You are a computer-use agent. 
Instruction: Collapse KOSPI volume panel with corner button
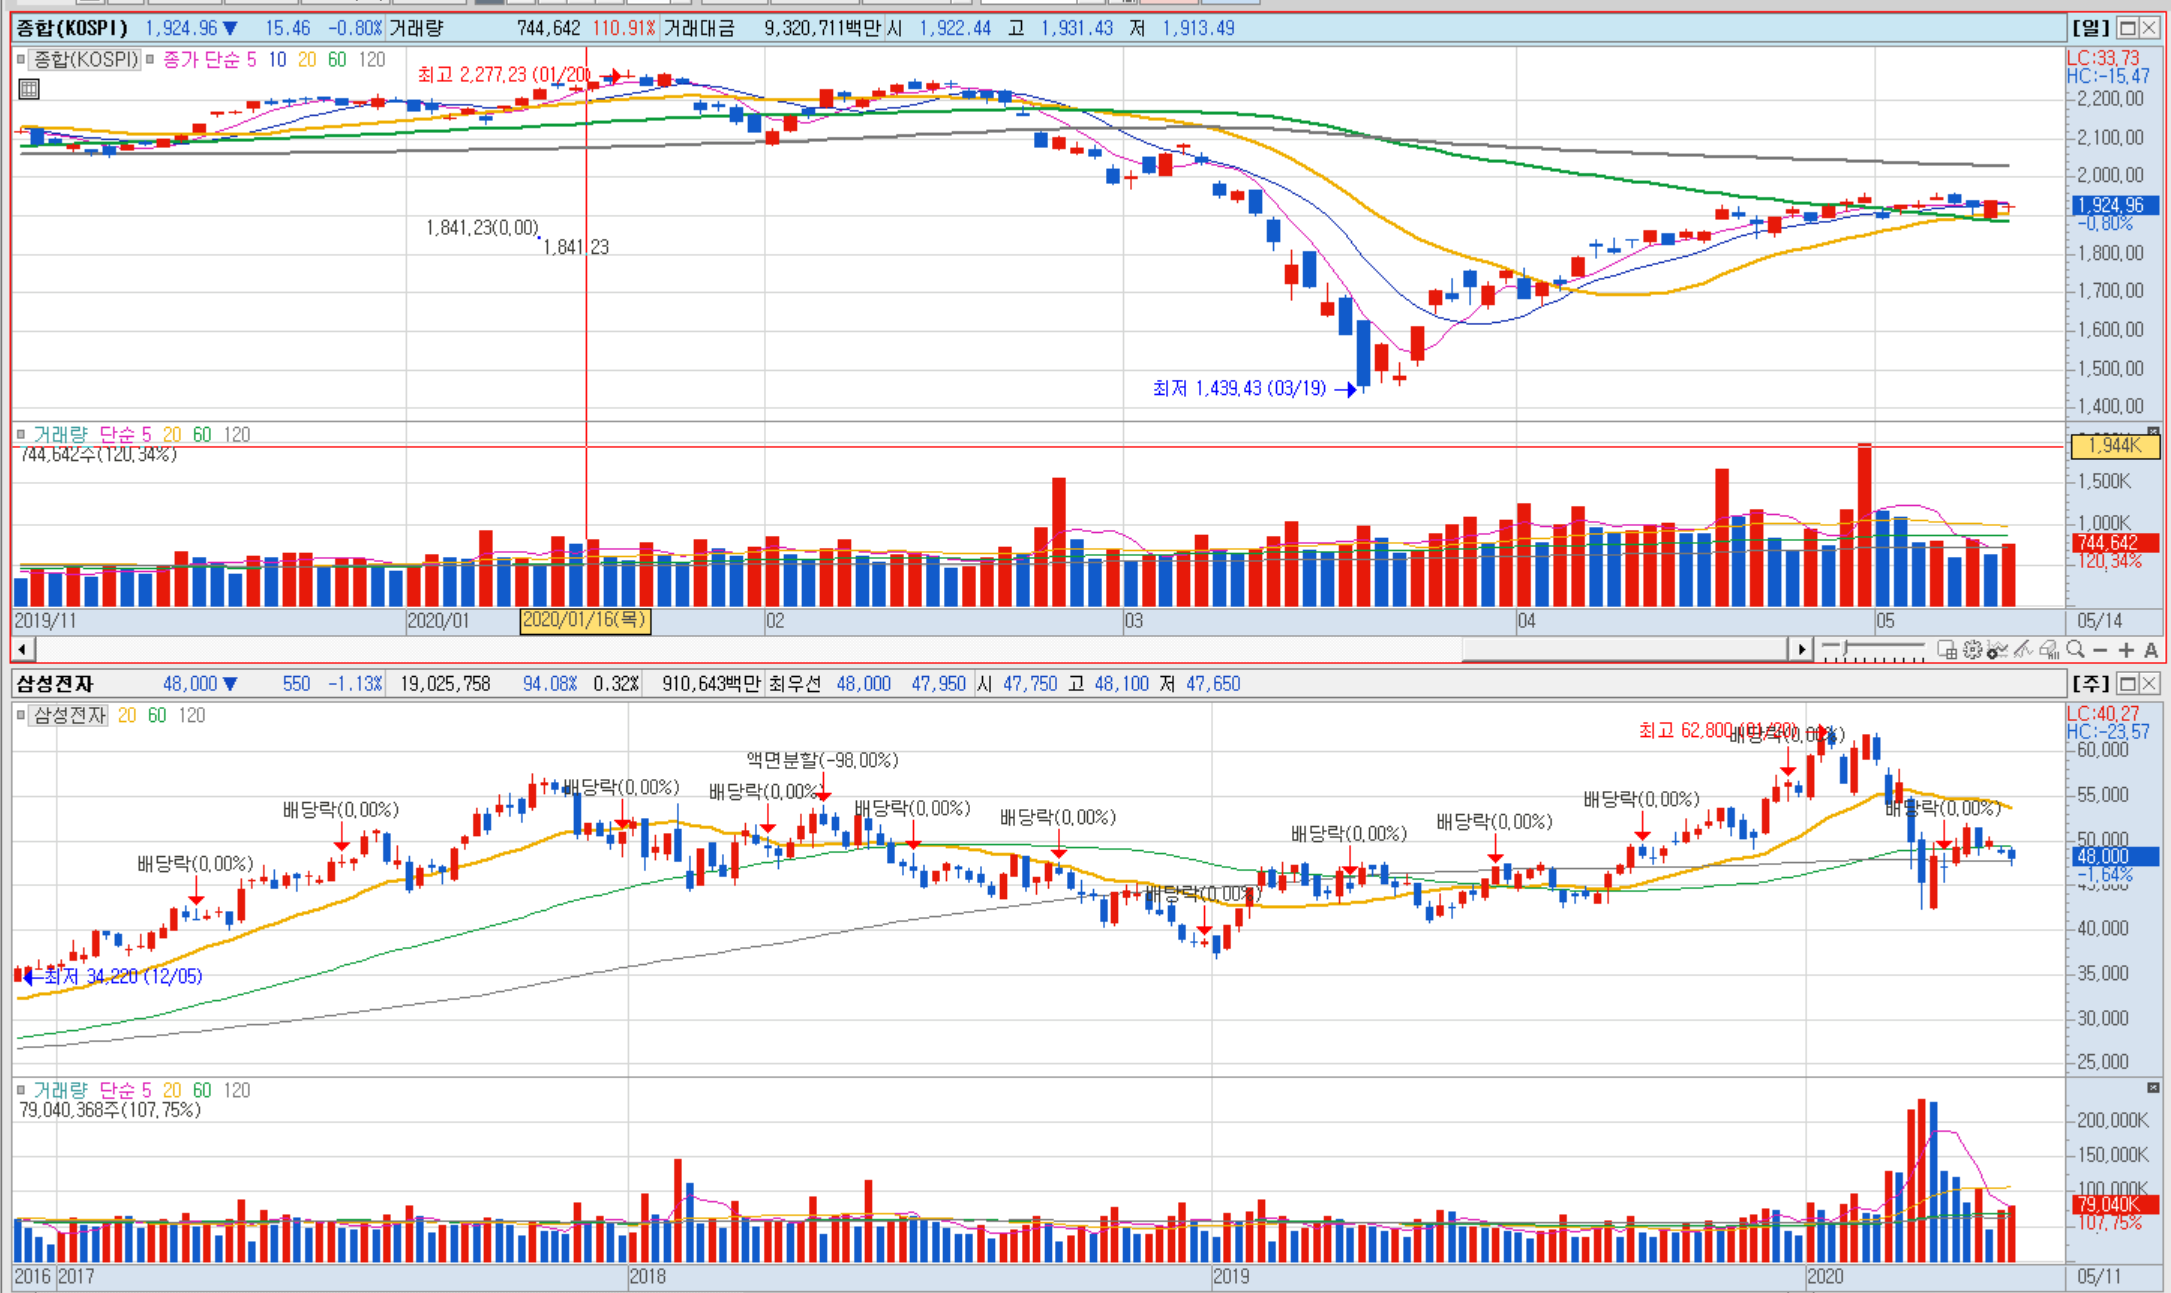click(x=2153, y=432)
